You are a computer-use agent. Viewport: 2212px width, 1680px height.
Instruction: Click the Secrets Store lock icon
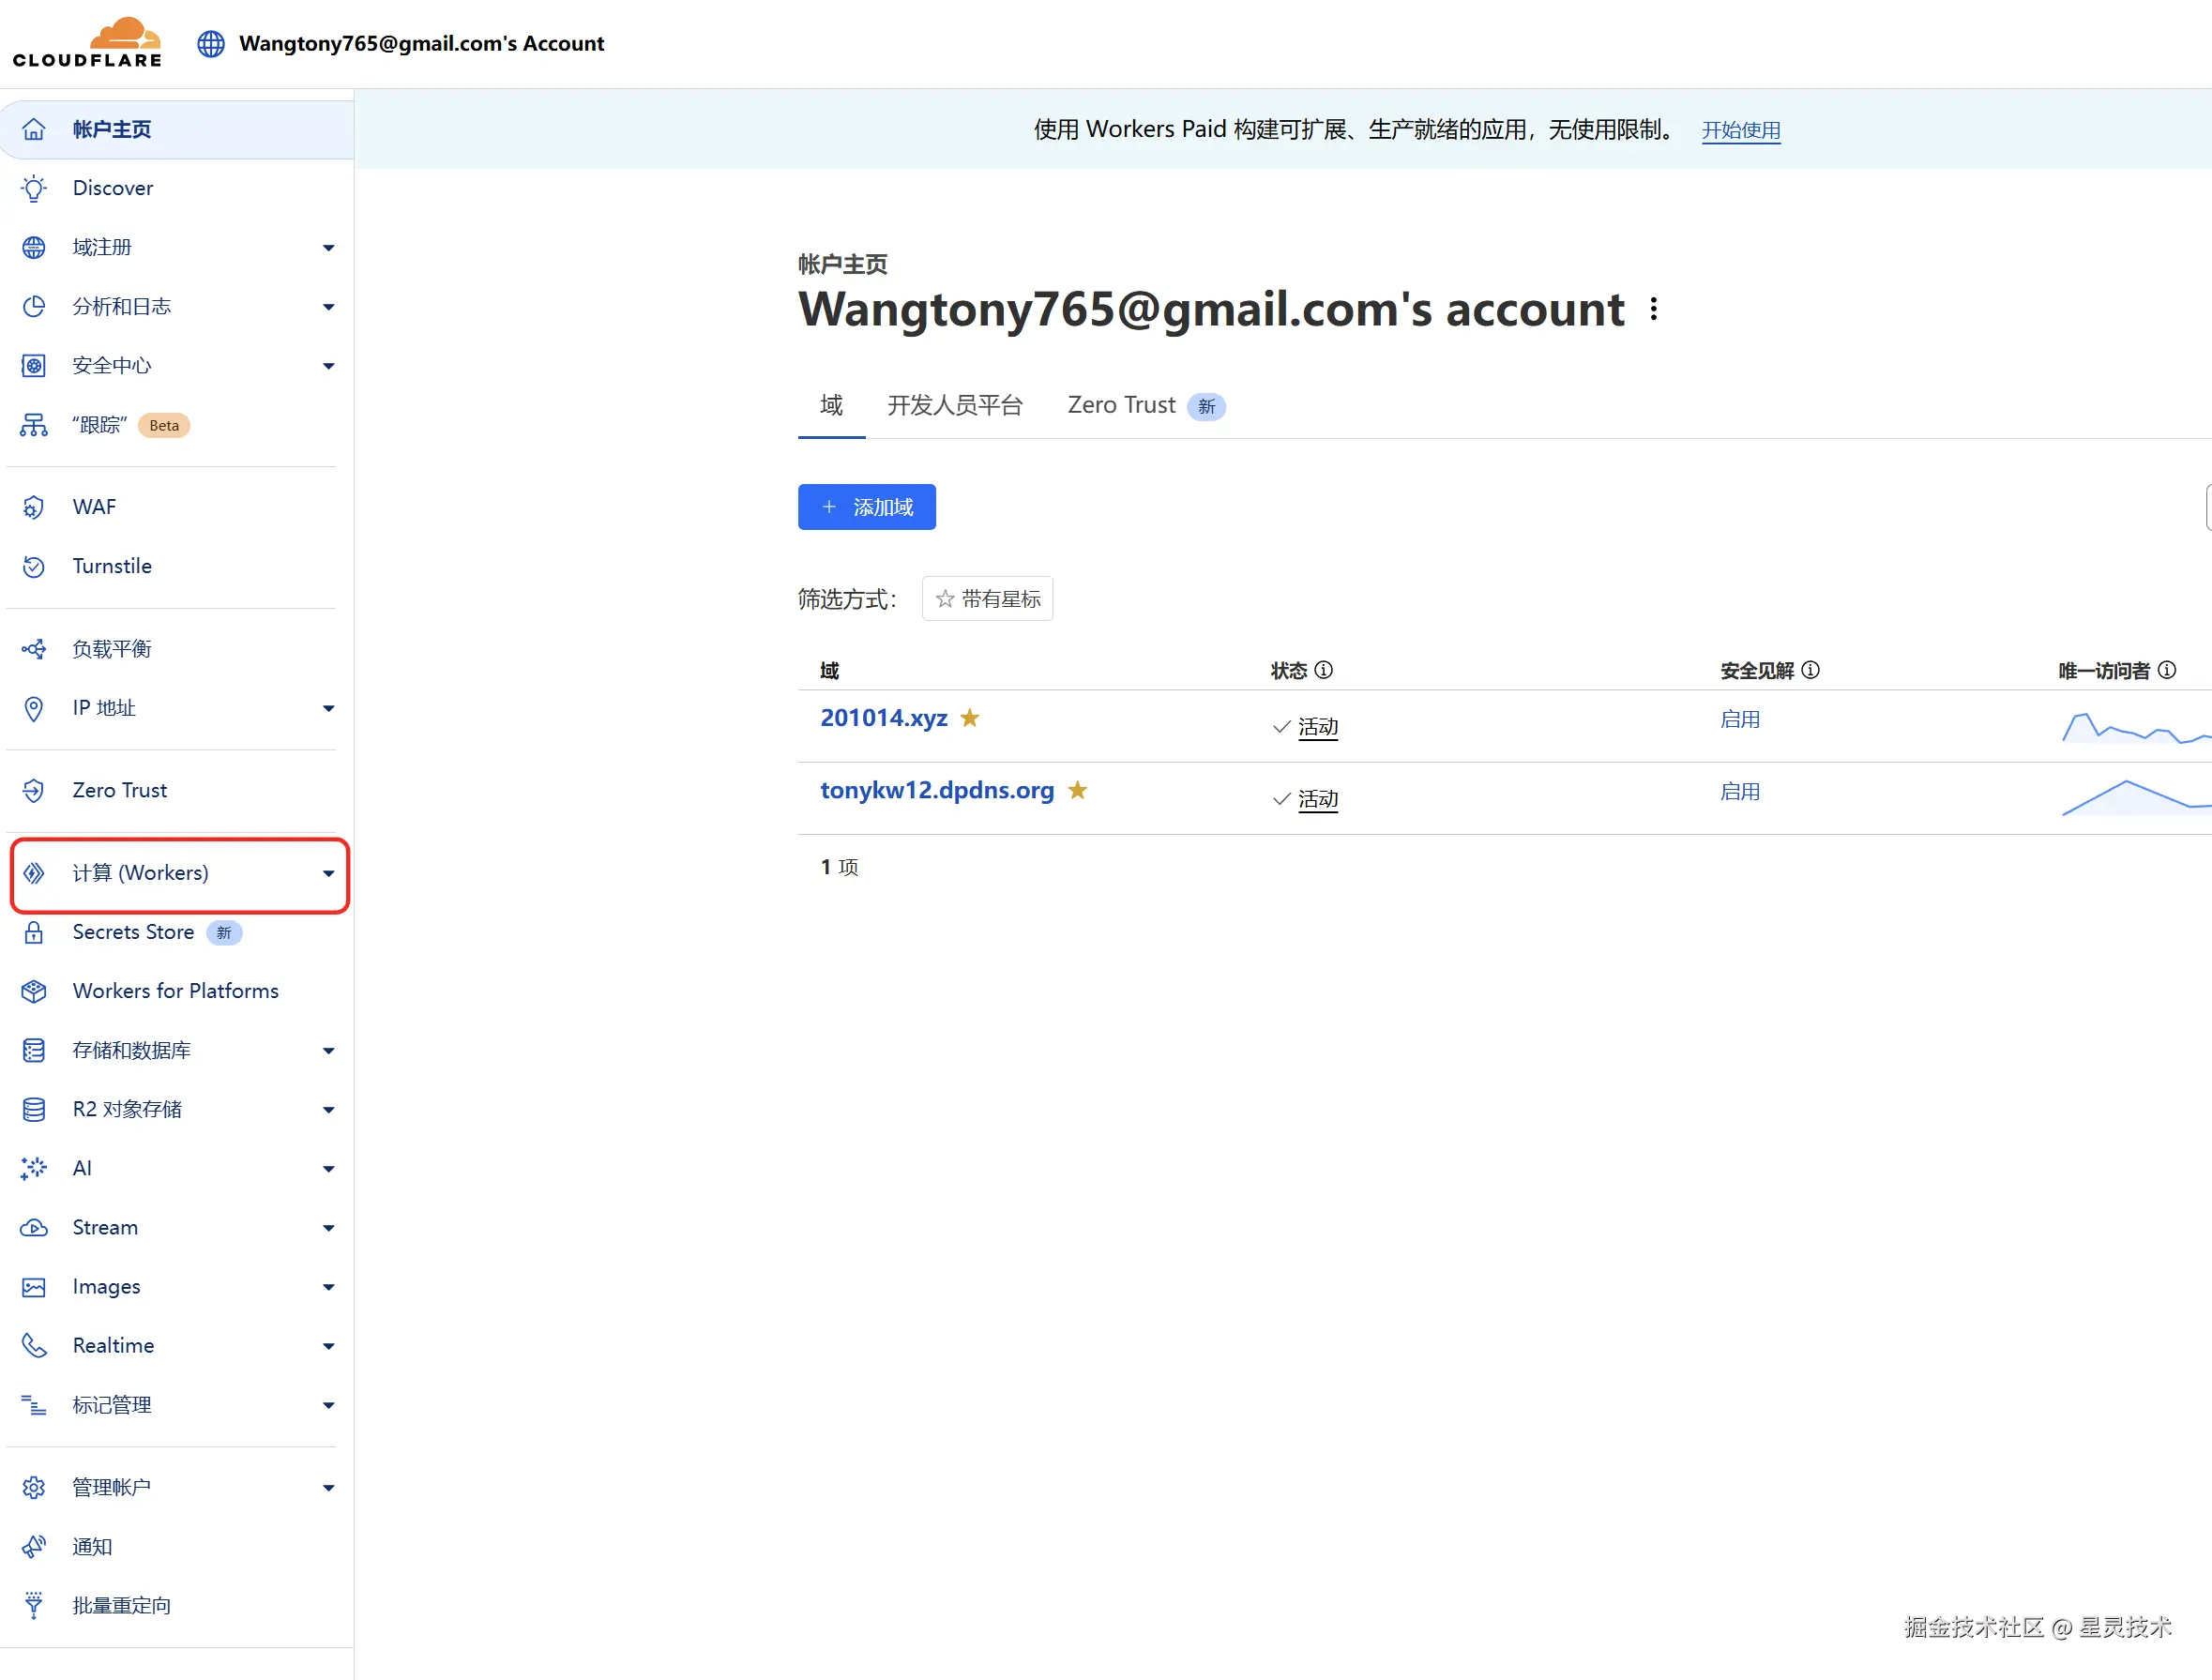click(x=34, y=932)
